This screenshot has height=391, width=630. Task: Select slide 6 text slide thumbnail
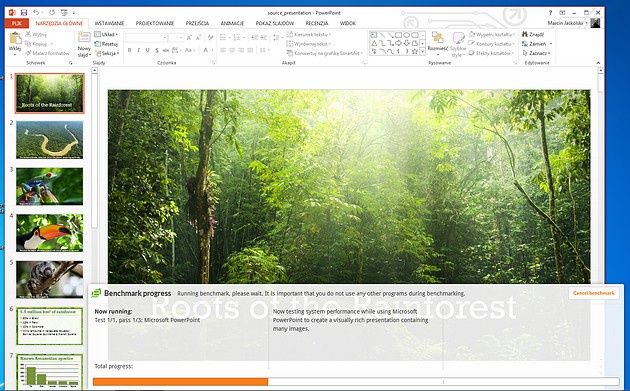[x=49, y=326]
